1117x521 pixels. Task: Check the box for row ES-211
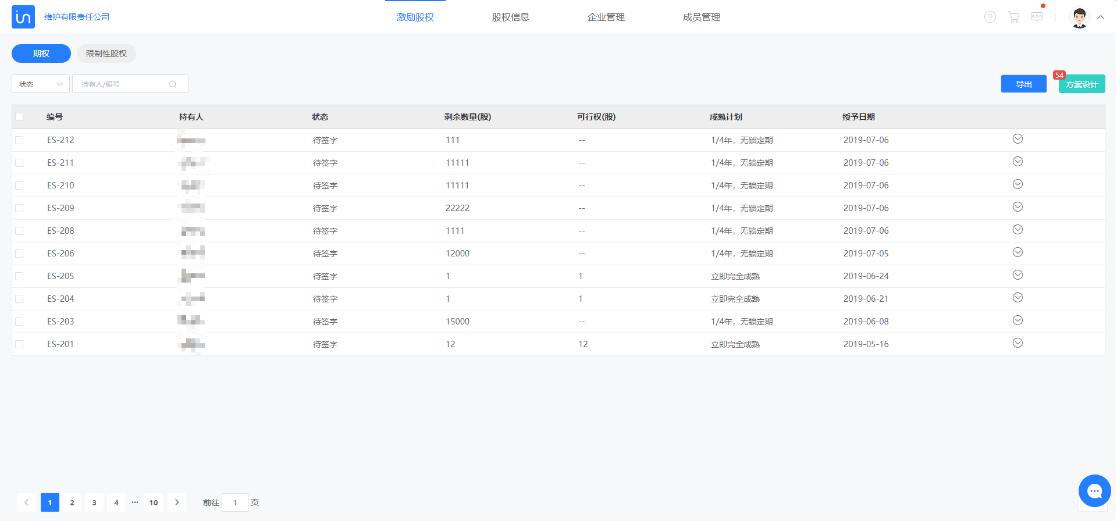[x=19, y=163]
